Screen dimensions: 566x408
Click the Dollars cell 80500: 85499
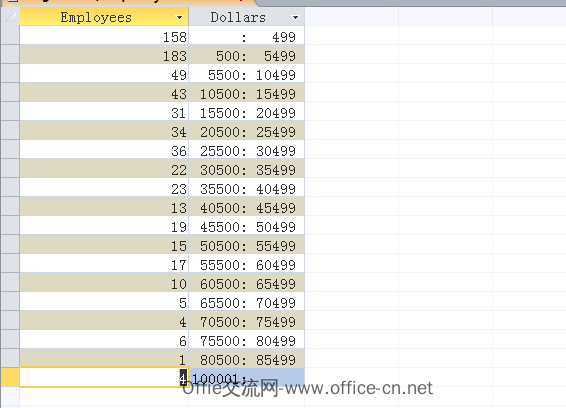247,359
